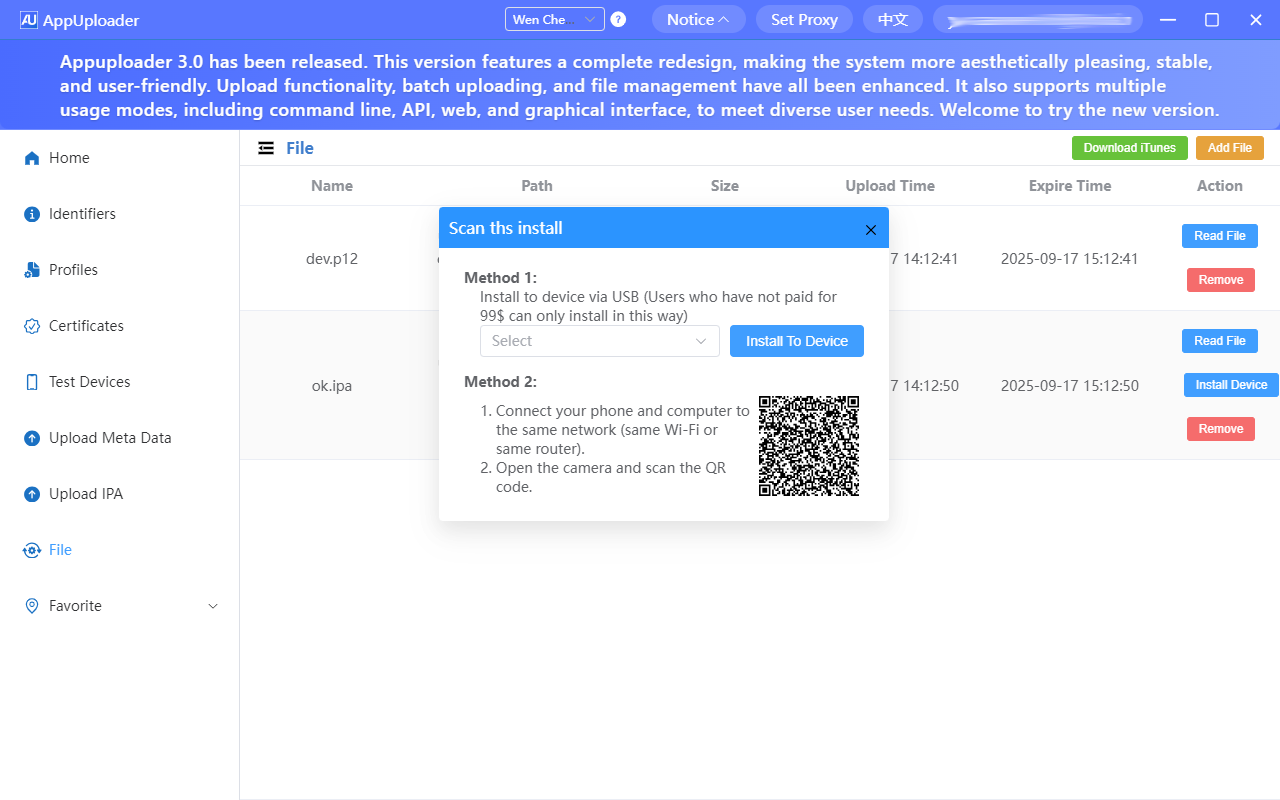Open the Identifiers menu item

[120, 214]
